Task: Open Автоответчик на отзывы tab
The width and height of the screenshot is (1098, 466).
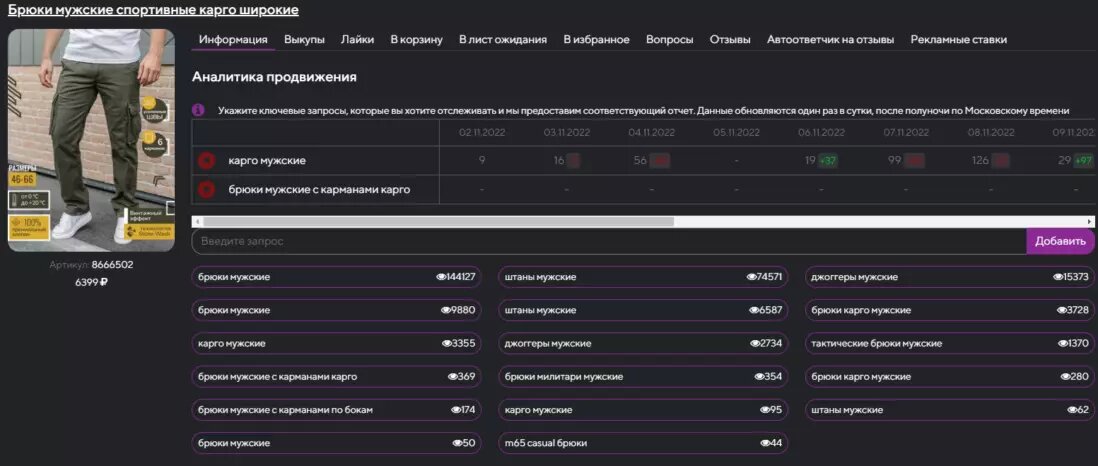Action: coord(831,39)
